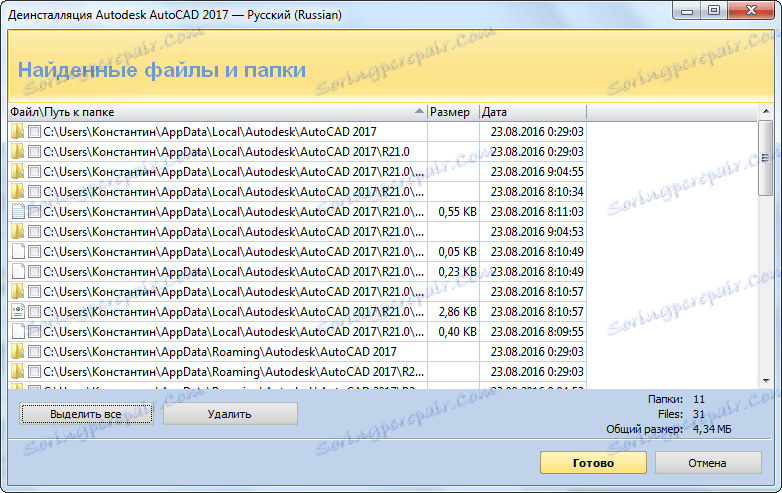Click folder icon of Roaming AutoCAD 2017\R2... row

[x=17, y=371]
